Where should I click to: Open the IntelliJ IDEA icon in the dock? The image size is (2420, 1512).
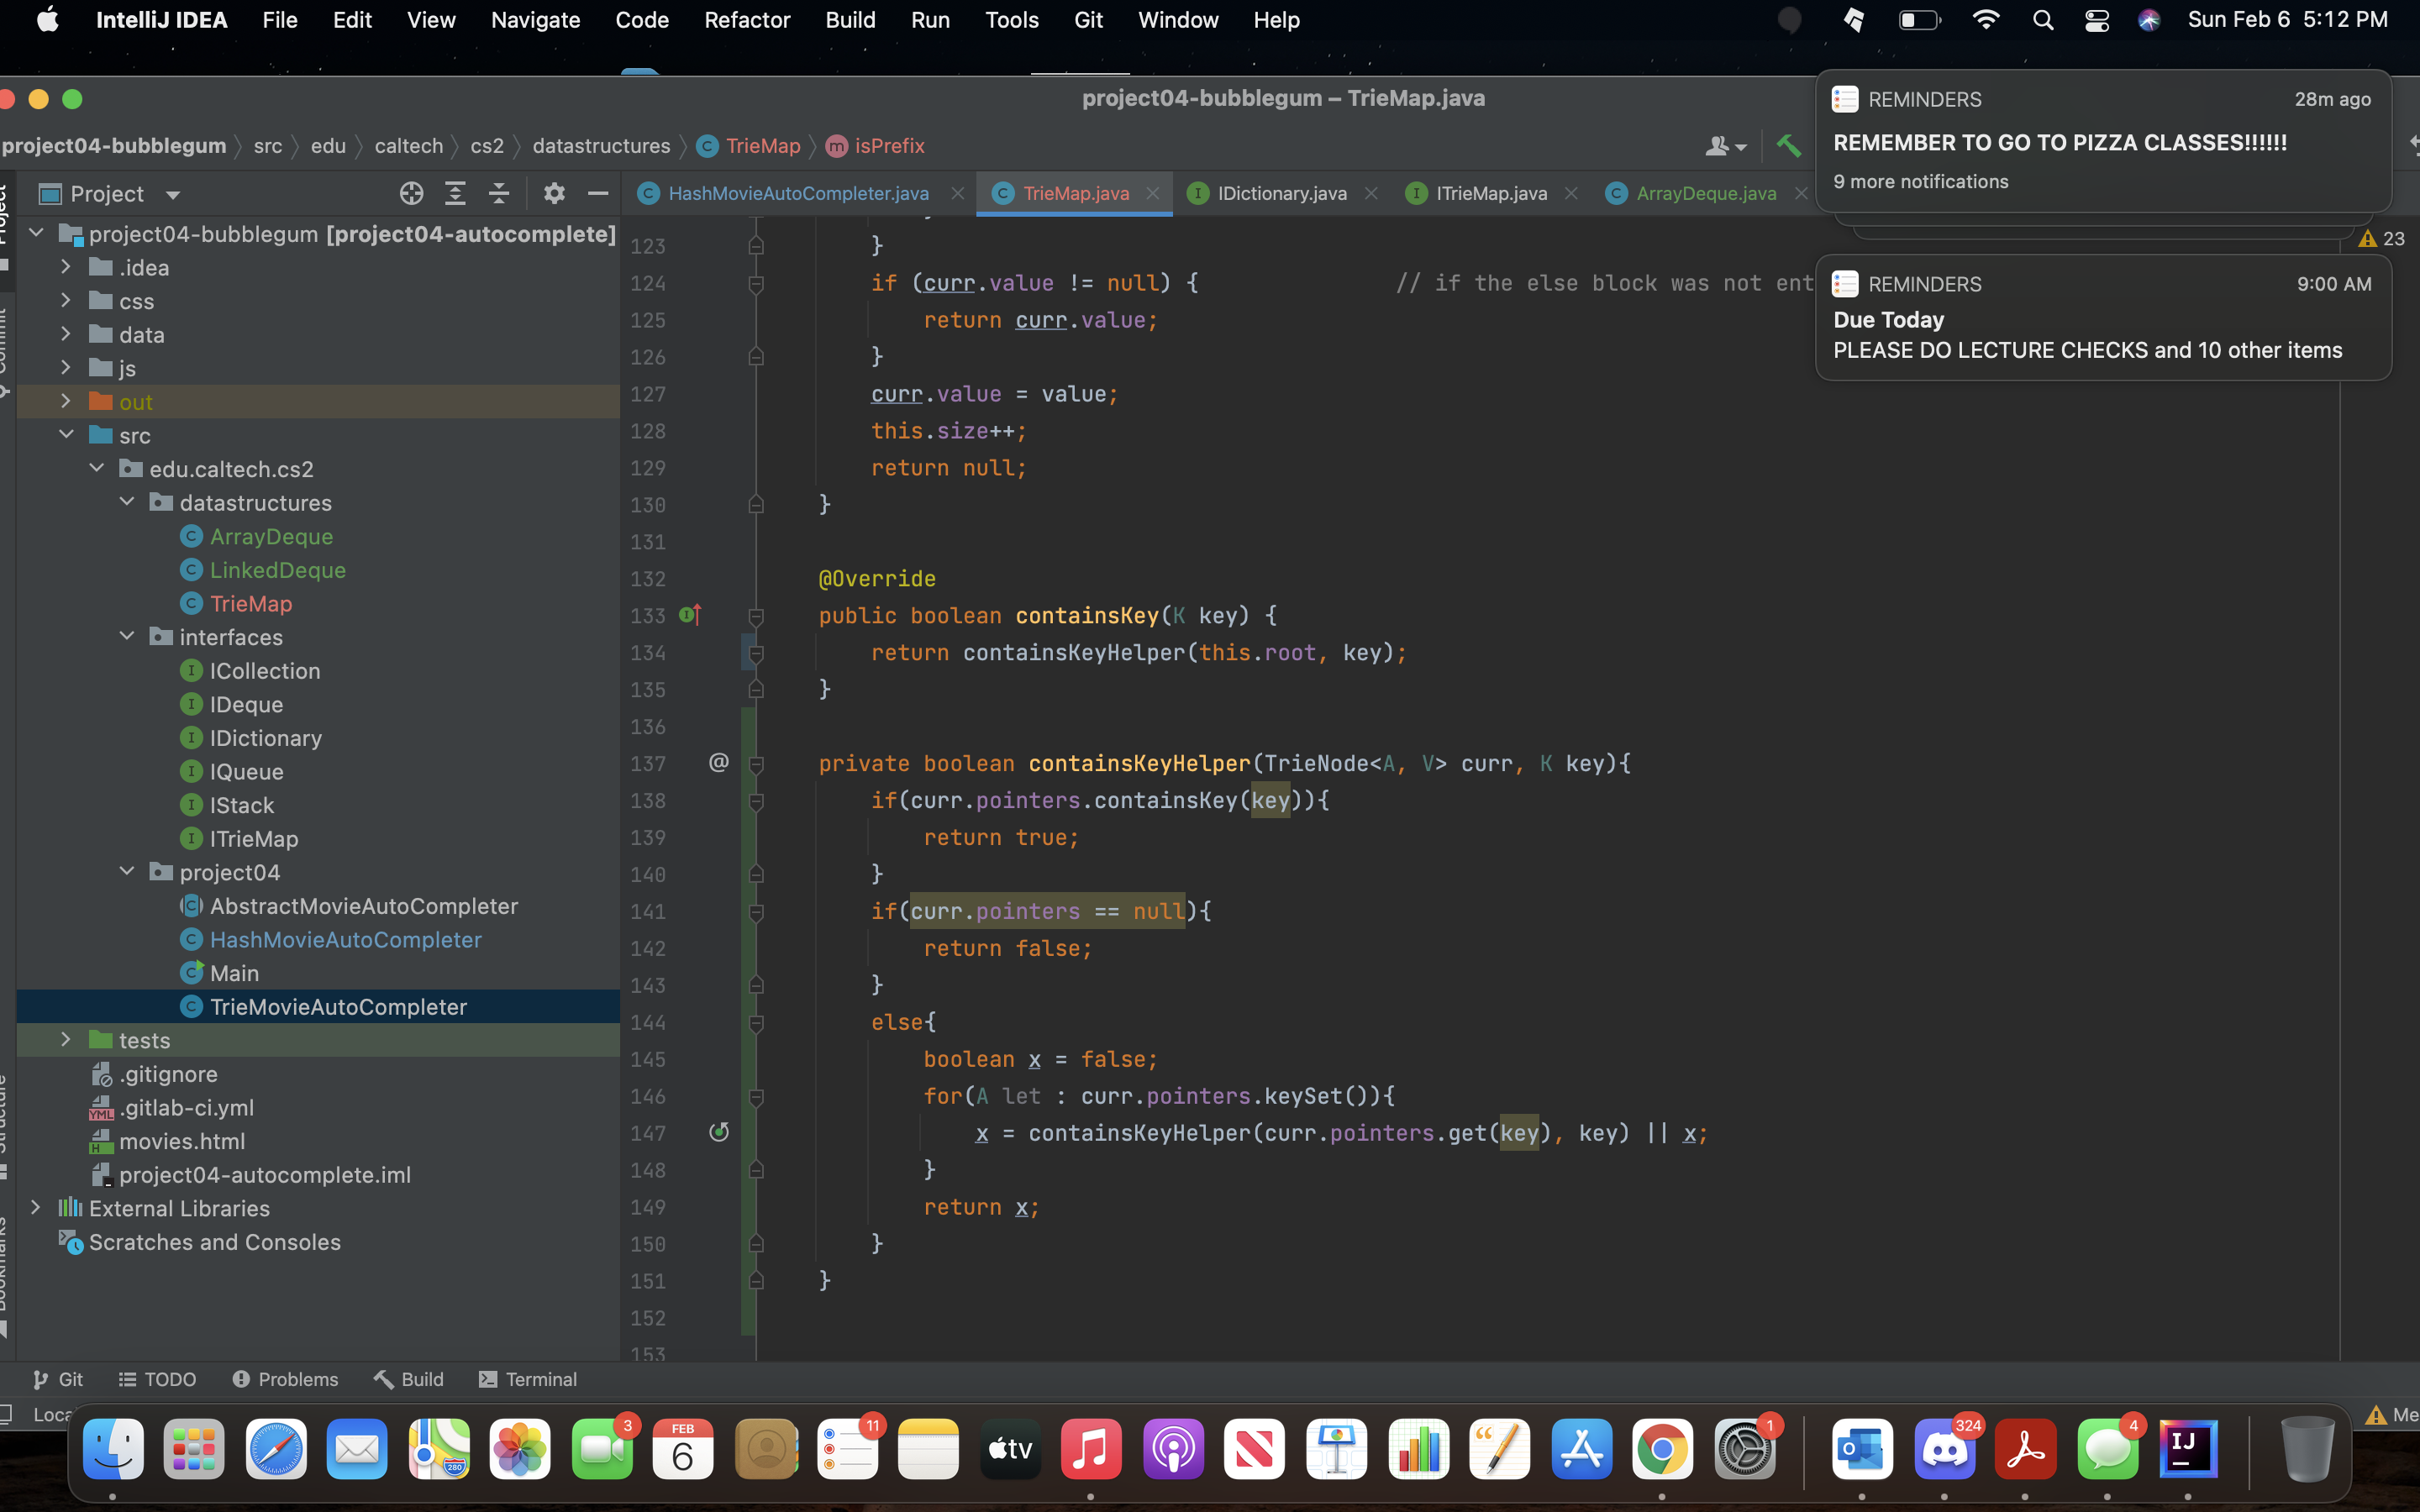click(2187, 1448)
